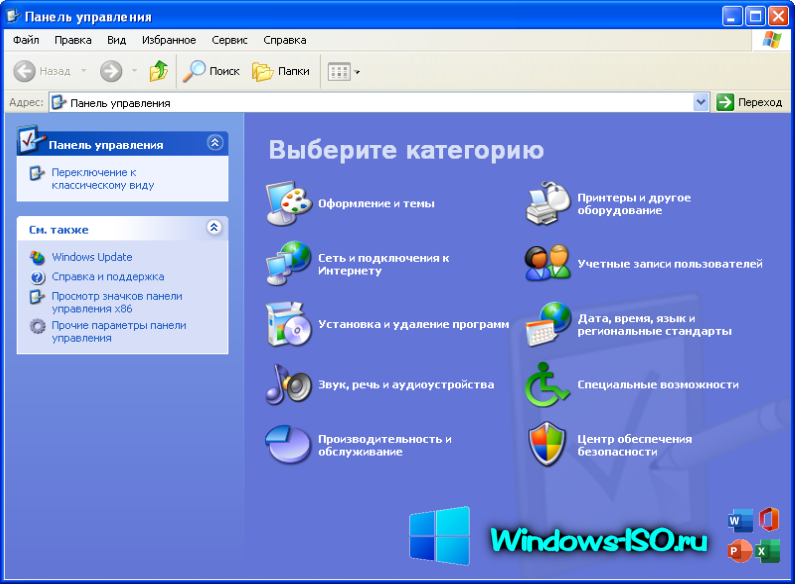The height and width of the screenshot is (584, 795).
Task: Click the classic view switch icon
Action: click(x=37, y=173)
